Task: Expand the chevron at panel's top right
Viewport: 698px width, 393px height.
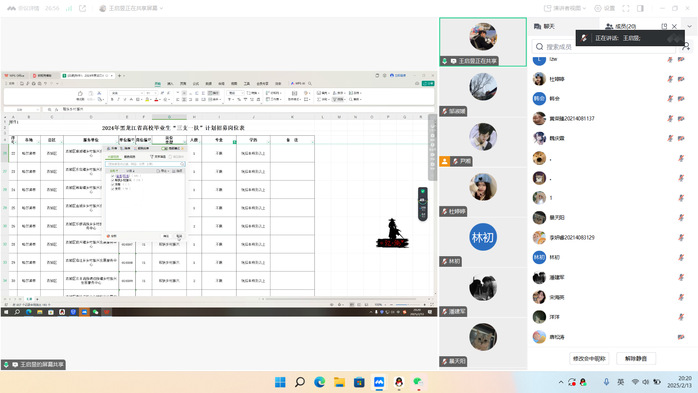Action: (690, 26)
